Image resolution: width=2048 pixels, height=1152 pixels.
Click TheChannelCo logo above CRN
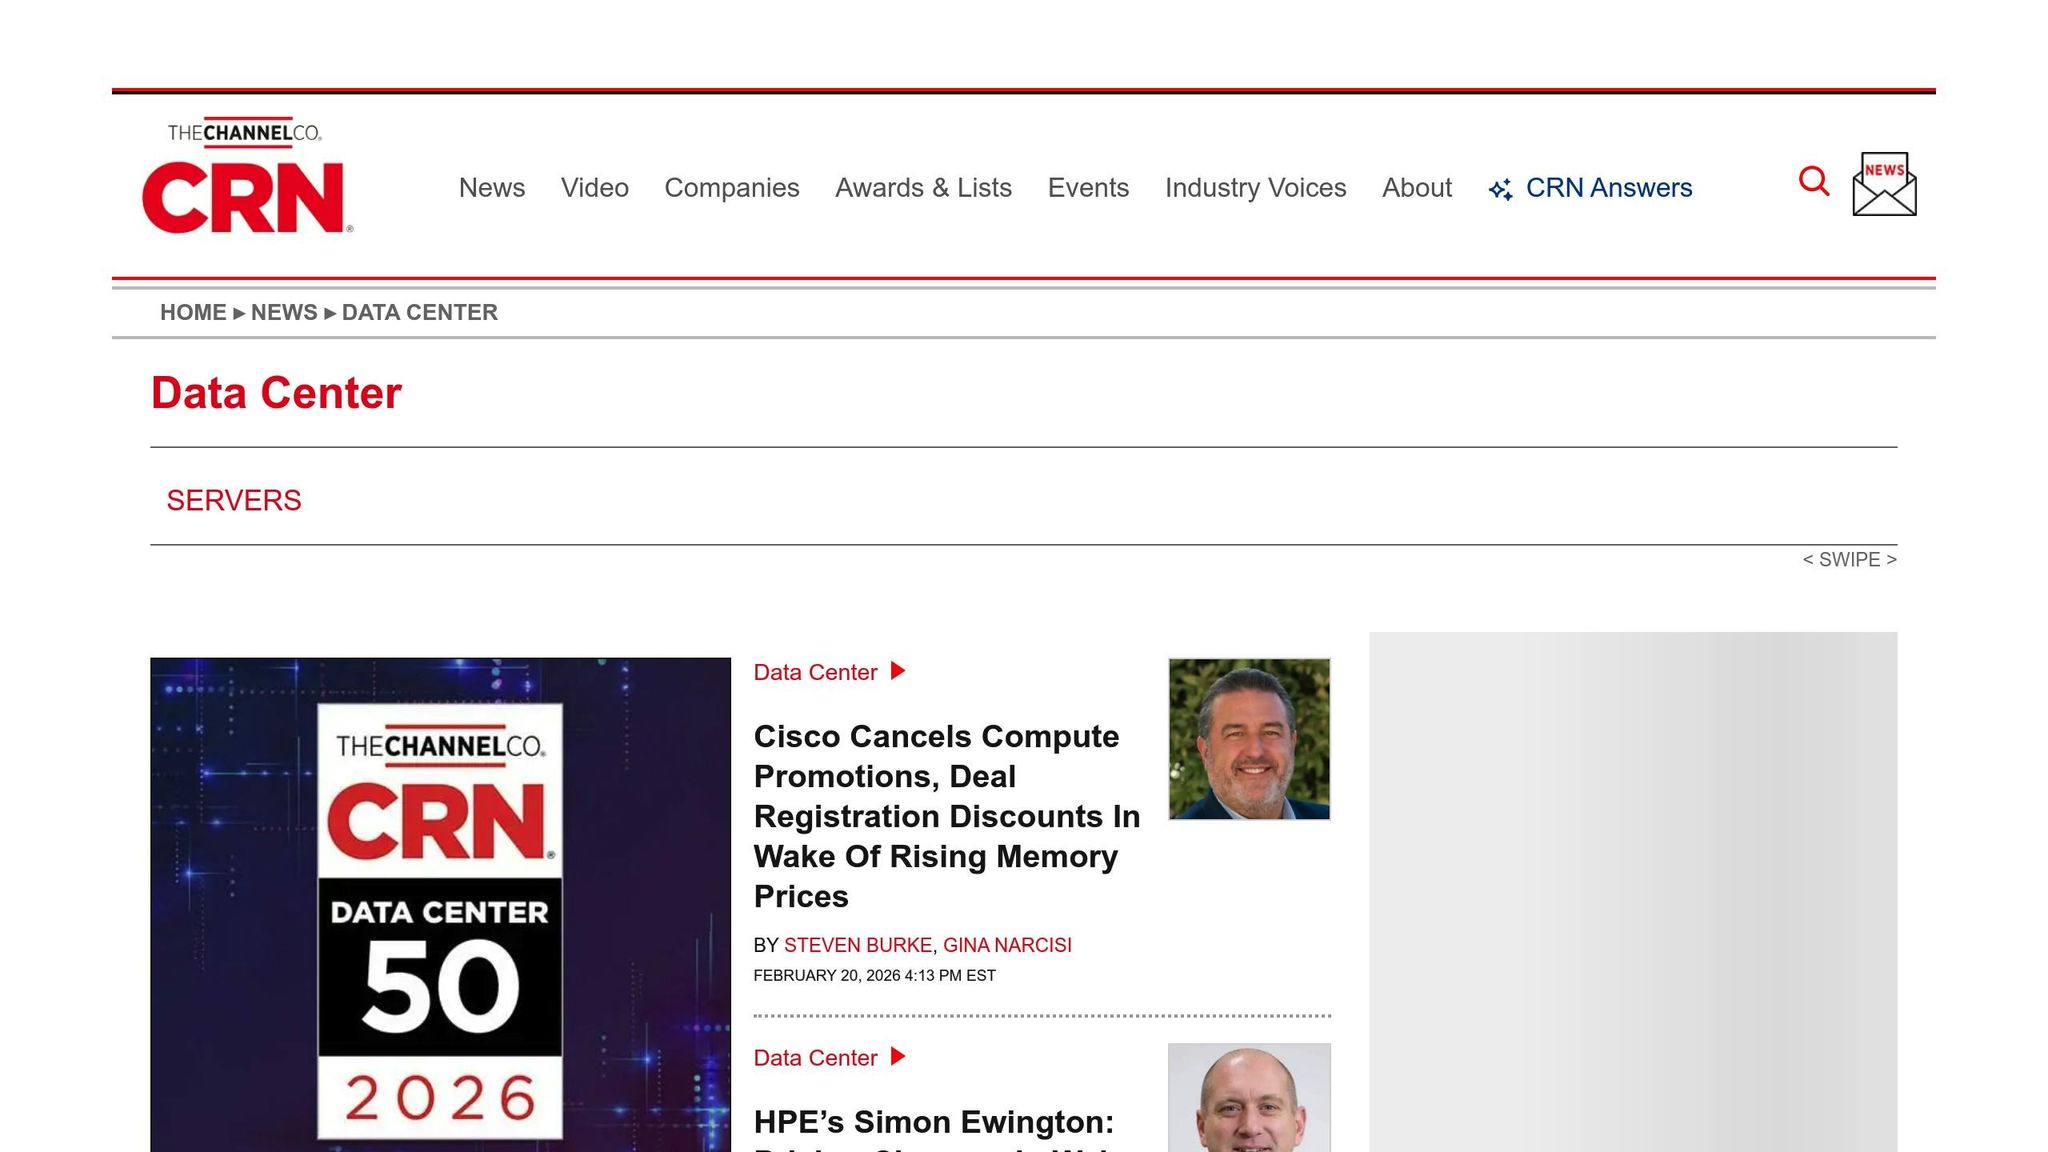point(243,133)
